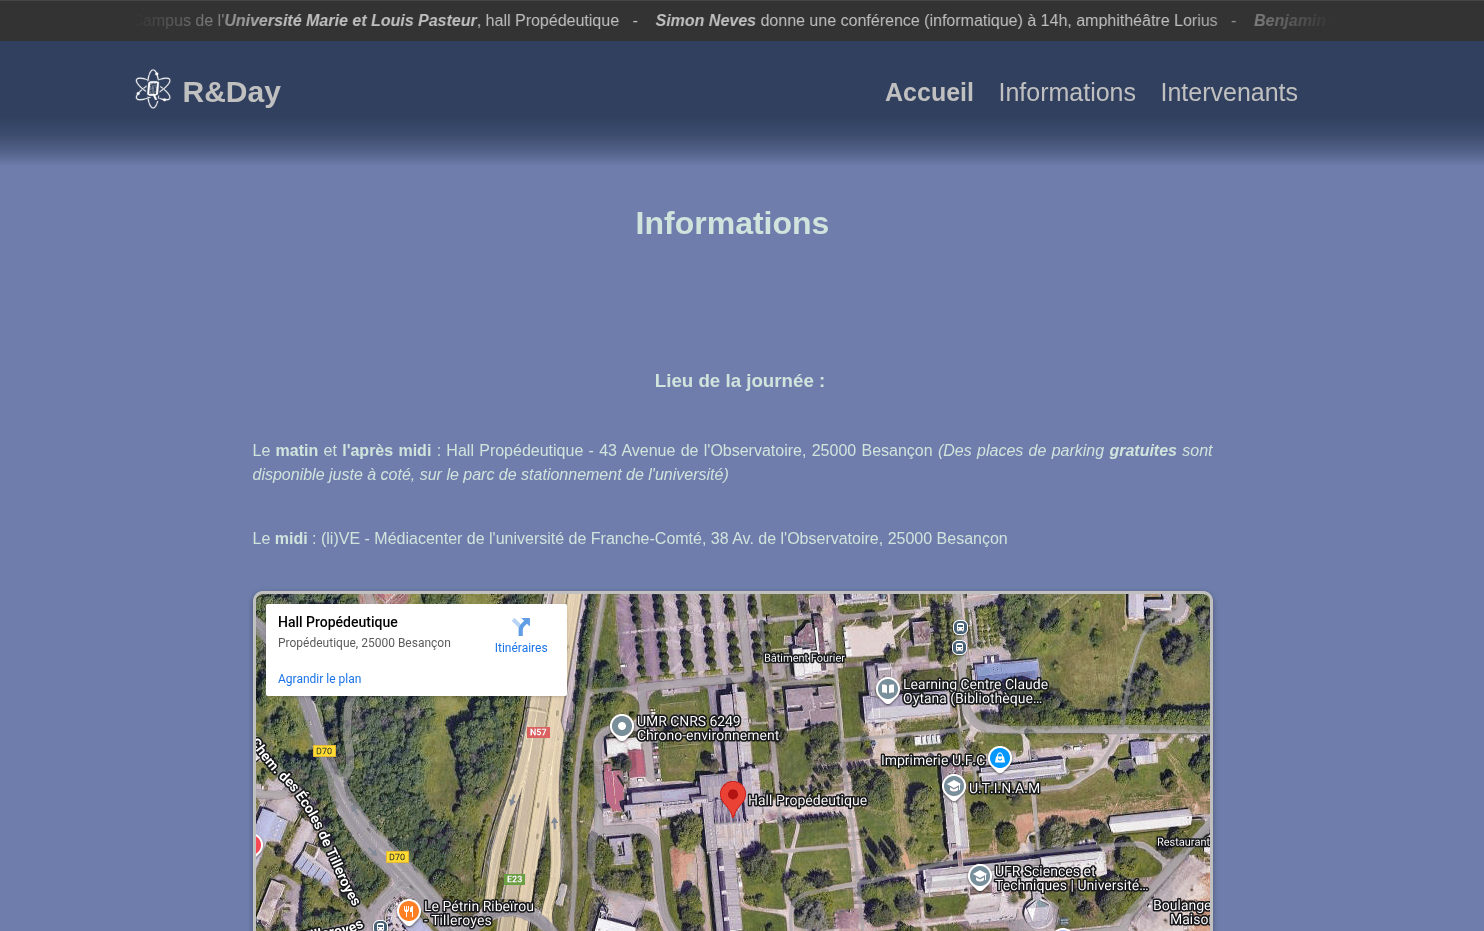Click the bus stop icon near Bâtiment Fourier
Image resolution: width=1484 pixels, height=931 pixels.
point(960,628)
